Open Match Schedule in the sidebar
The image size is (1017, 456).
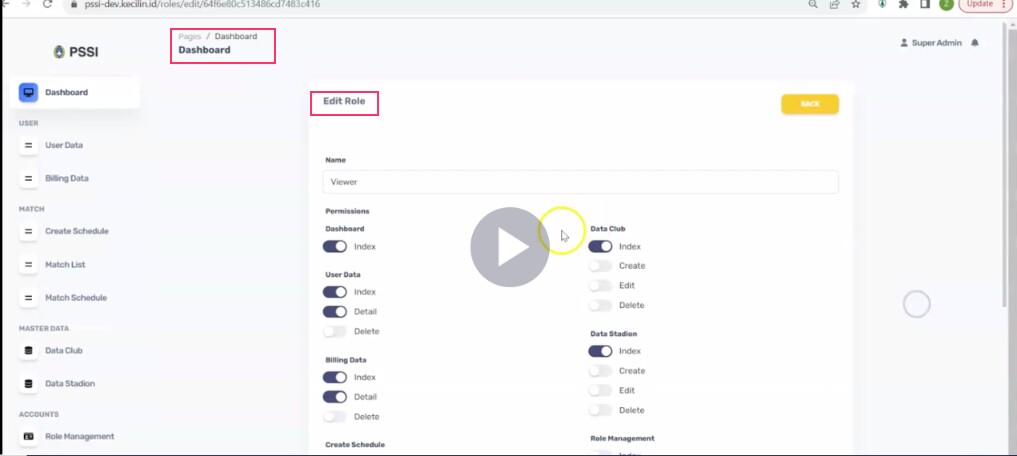click(x=76, y=298)
